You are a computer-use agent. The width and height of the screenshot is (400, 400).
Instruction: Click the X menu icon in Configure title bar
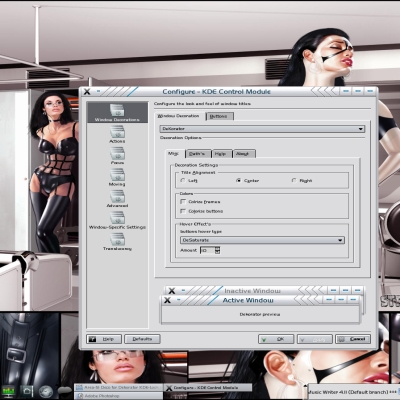pos(87,91)
